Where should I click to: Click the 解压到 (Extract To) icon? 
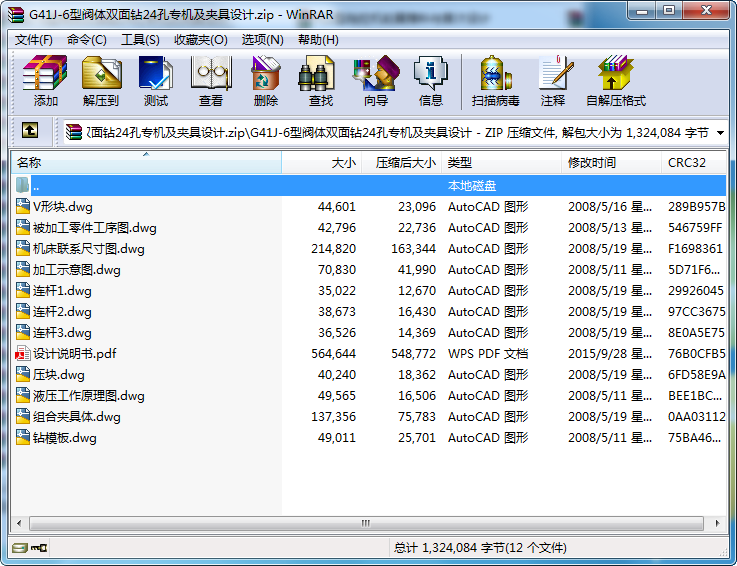click(x=100, y=80)
